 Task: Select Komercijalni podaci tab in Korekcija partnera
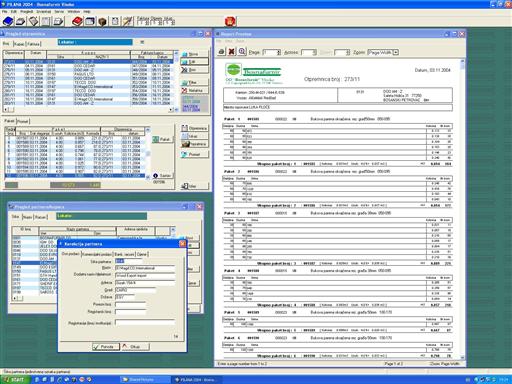tap(97, 254)
